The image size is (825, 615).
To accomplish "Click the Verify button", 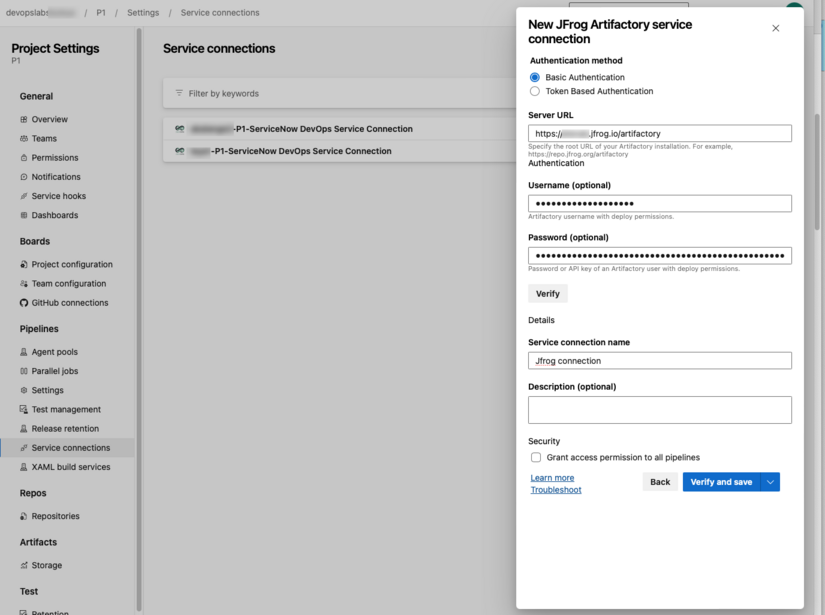I will [x=548, y=294].
